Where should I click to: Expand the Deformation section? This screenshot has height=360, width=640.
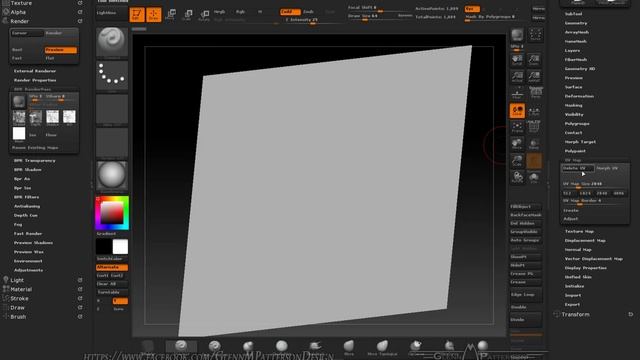click(x=579, y=96)
